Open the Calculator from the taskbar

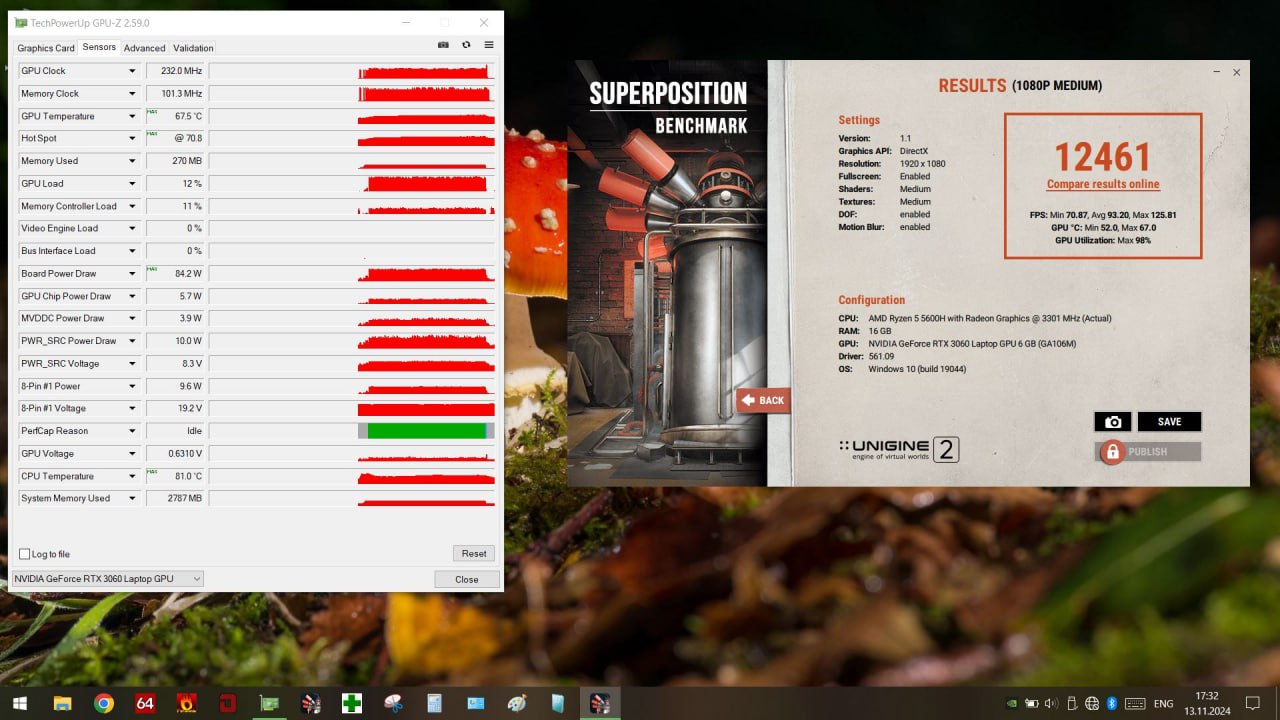434,703
